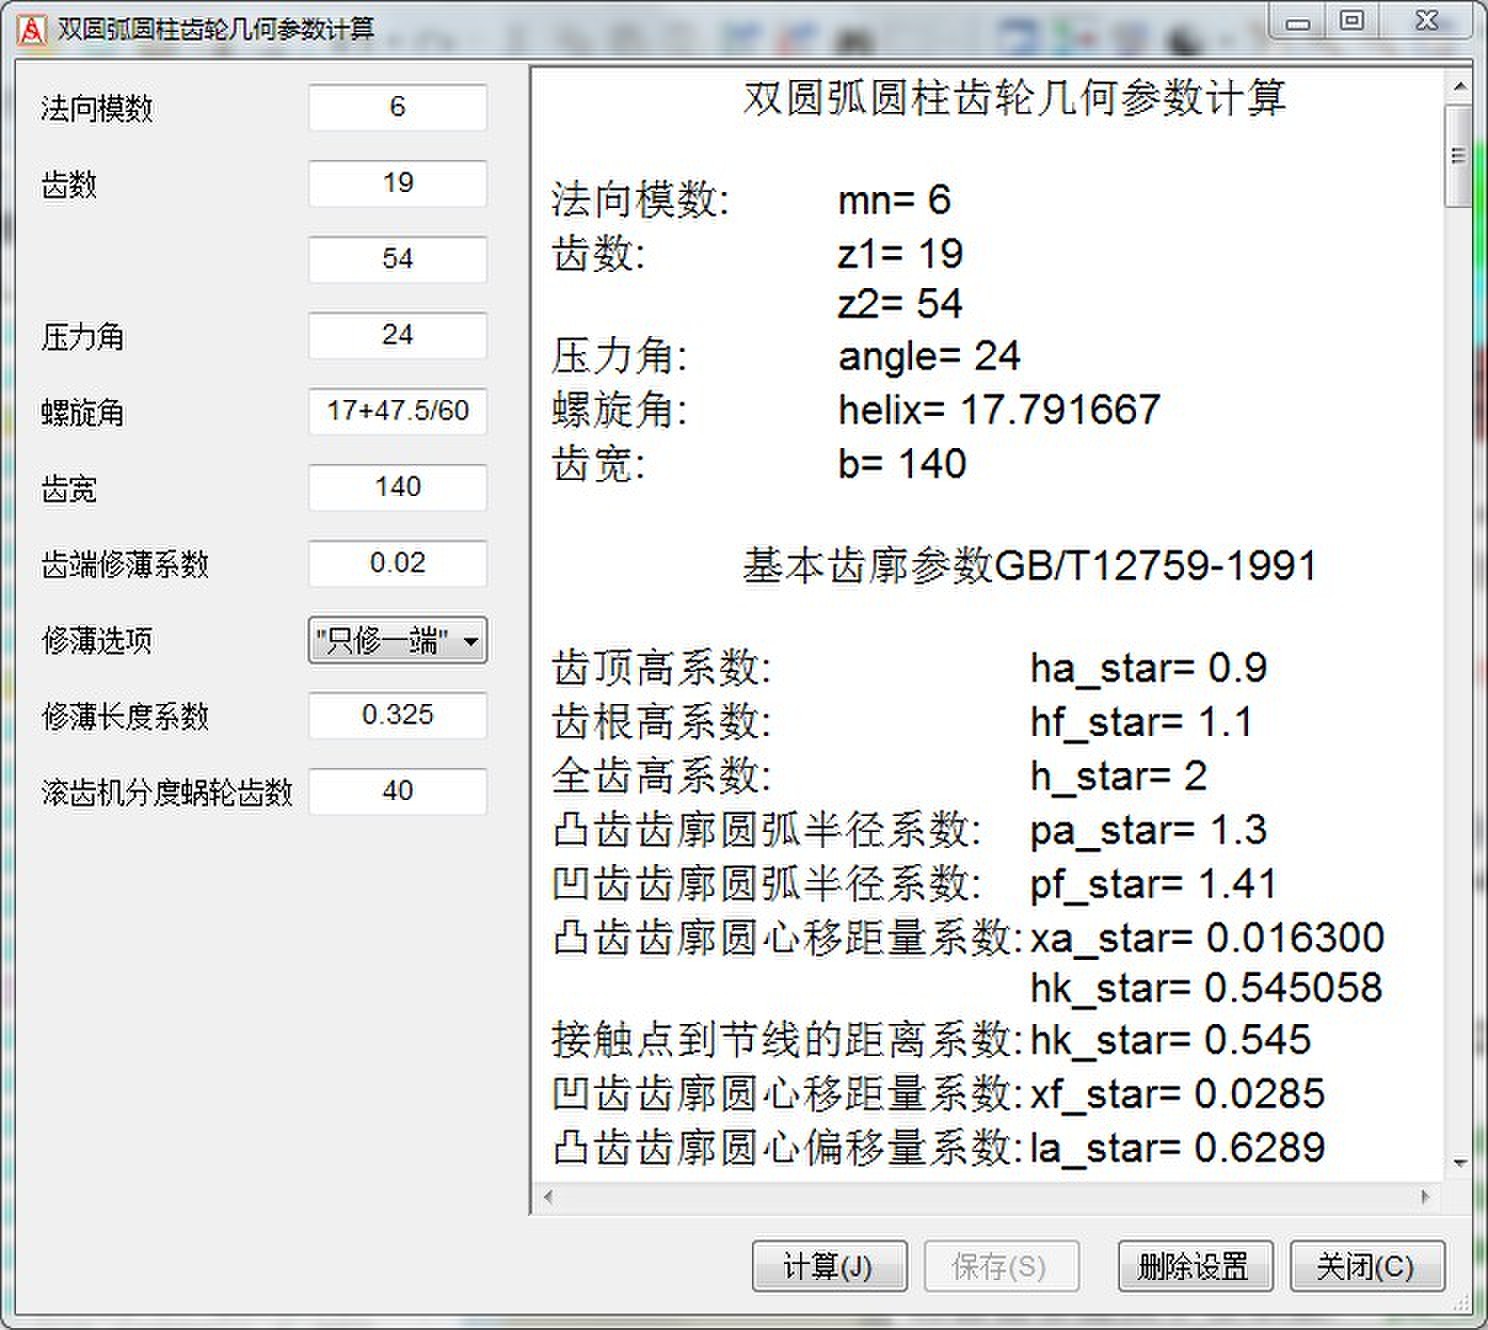Click the result text 'angle= 24'
The height and width of the screenshot is (1330, 1488).
[x=929, y=356]
